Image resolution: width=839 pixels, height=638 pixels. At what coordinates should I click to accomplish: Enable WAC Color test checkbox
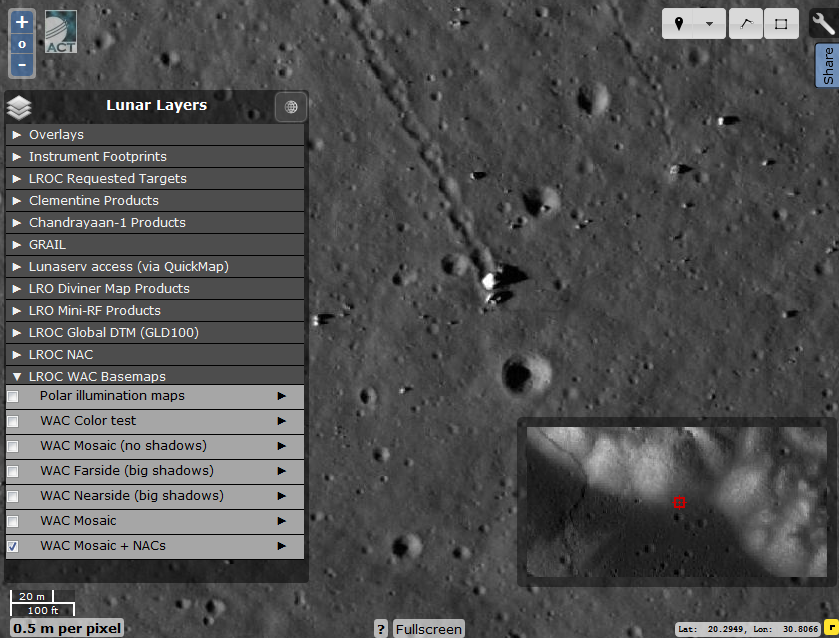click(x=13, y=421)
